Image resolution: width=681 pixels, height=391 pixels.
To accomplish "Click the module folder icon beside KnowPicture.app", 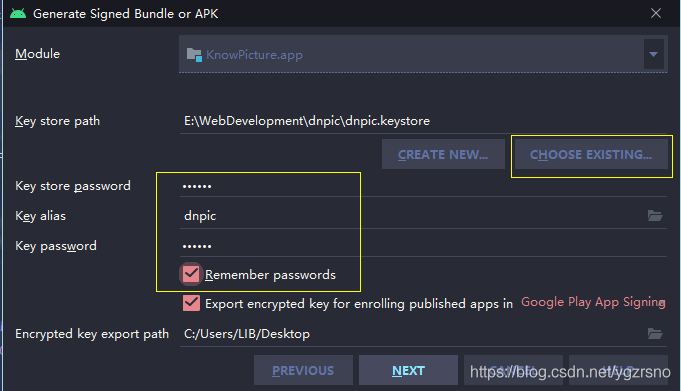I will click(x=194, y=55).
